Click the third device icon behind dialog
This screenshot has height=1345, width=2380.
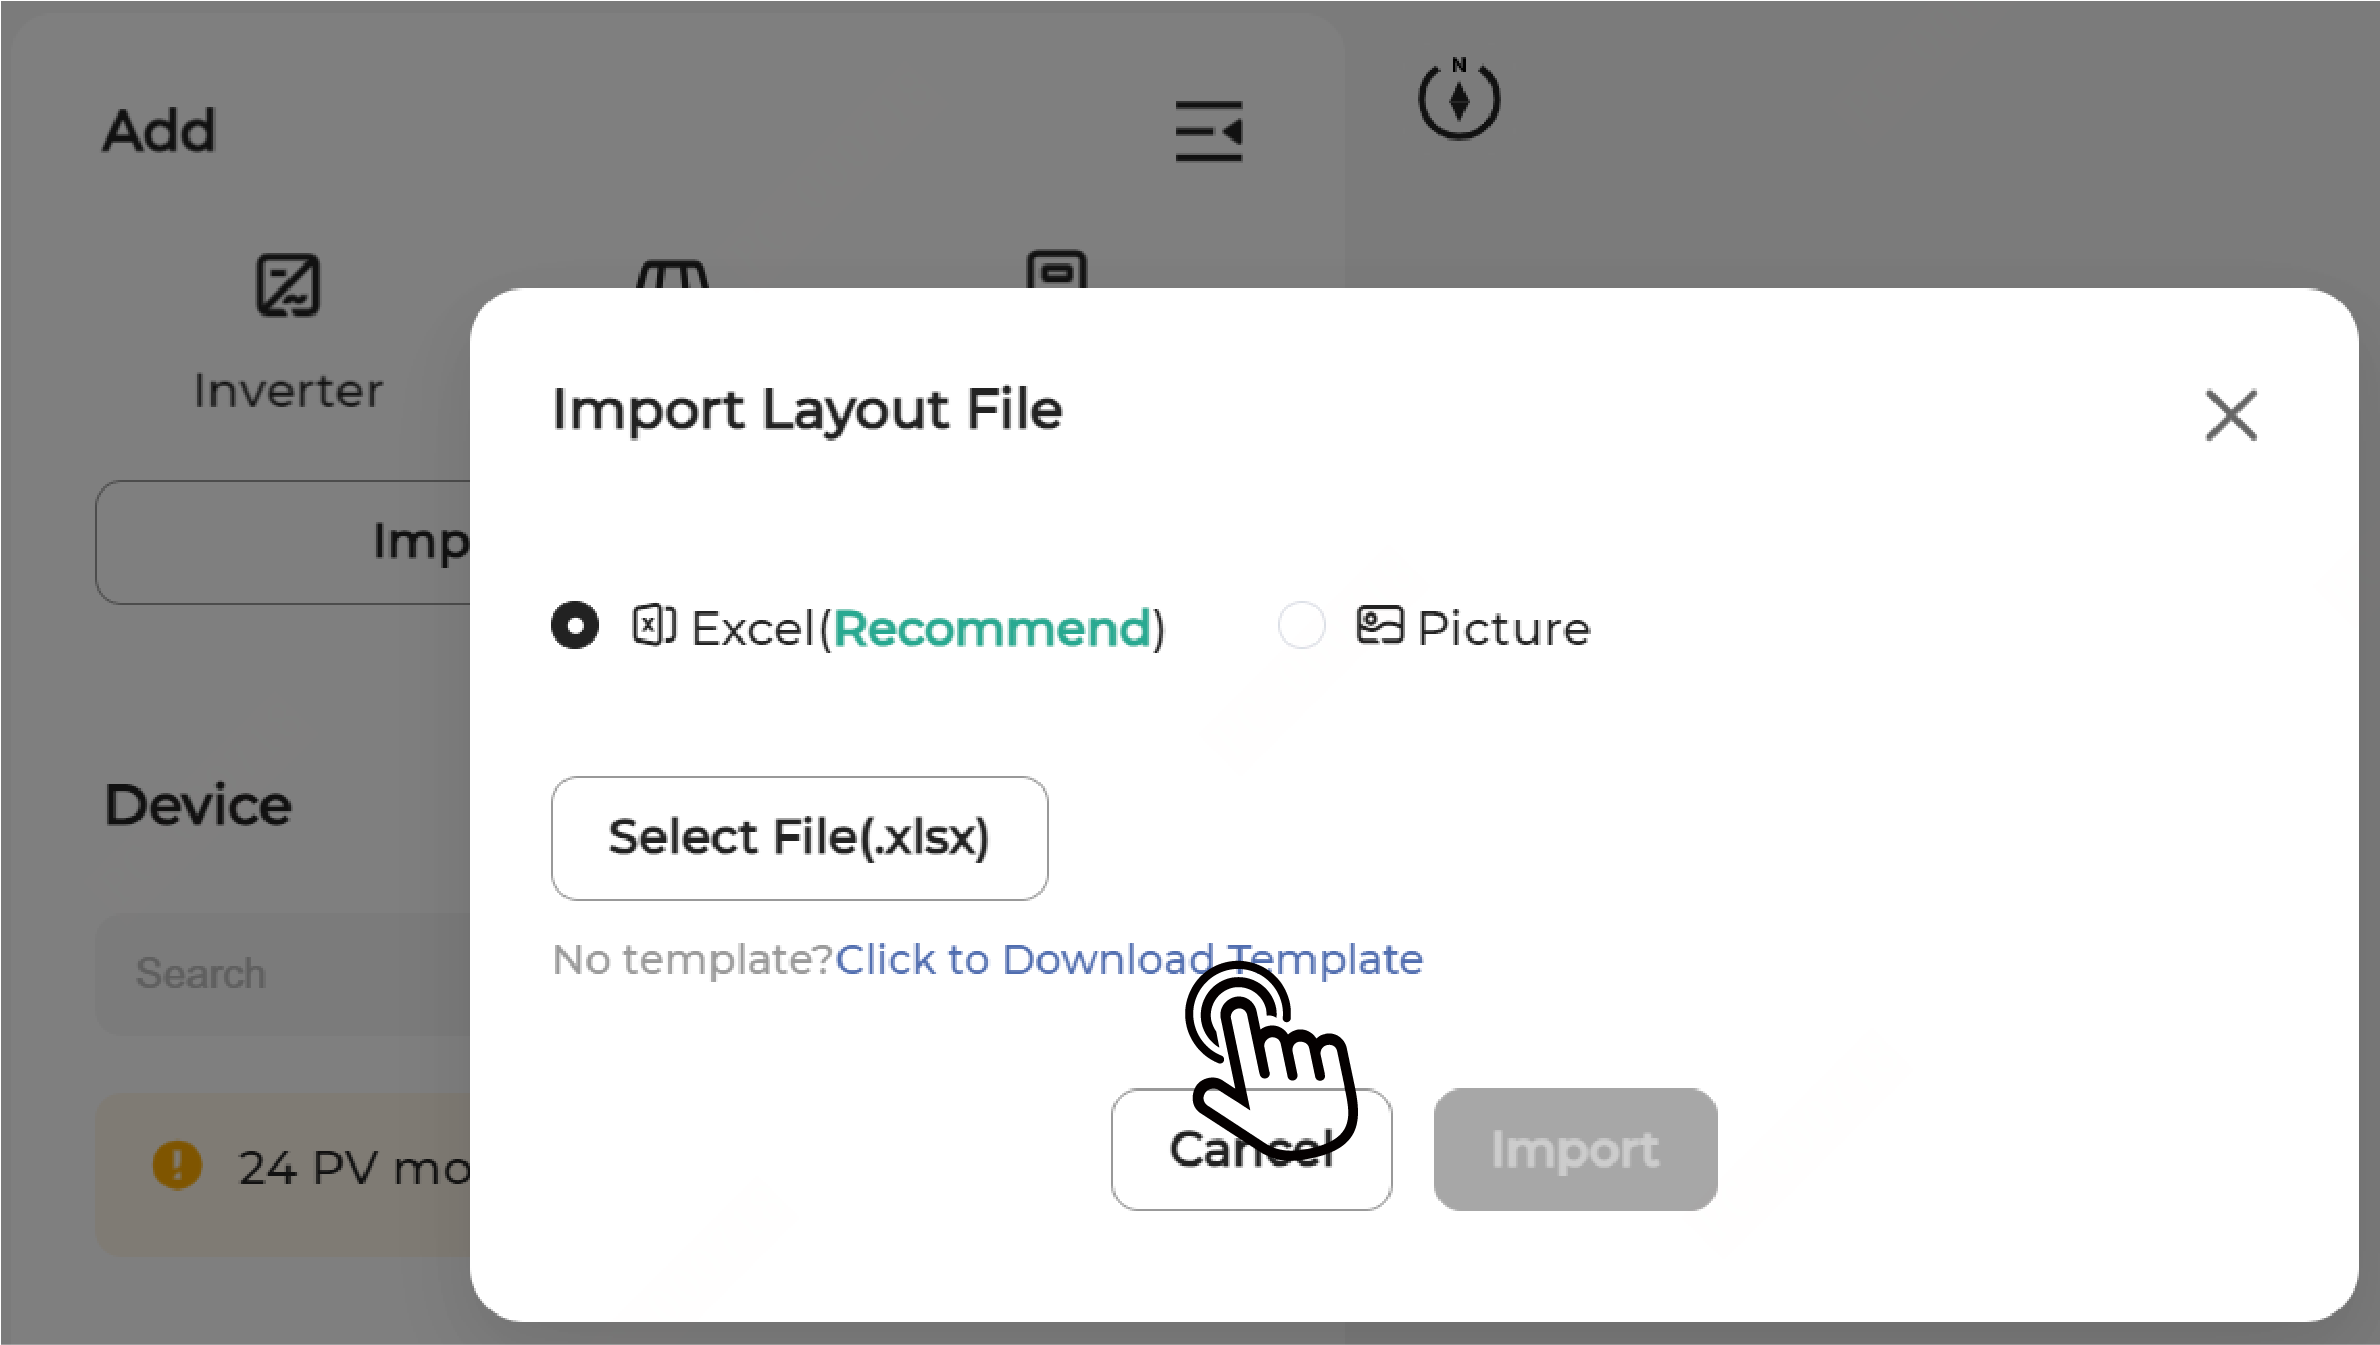click(1056, 269)
